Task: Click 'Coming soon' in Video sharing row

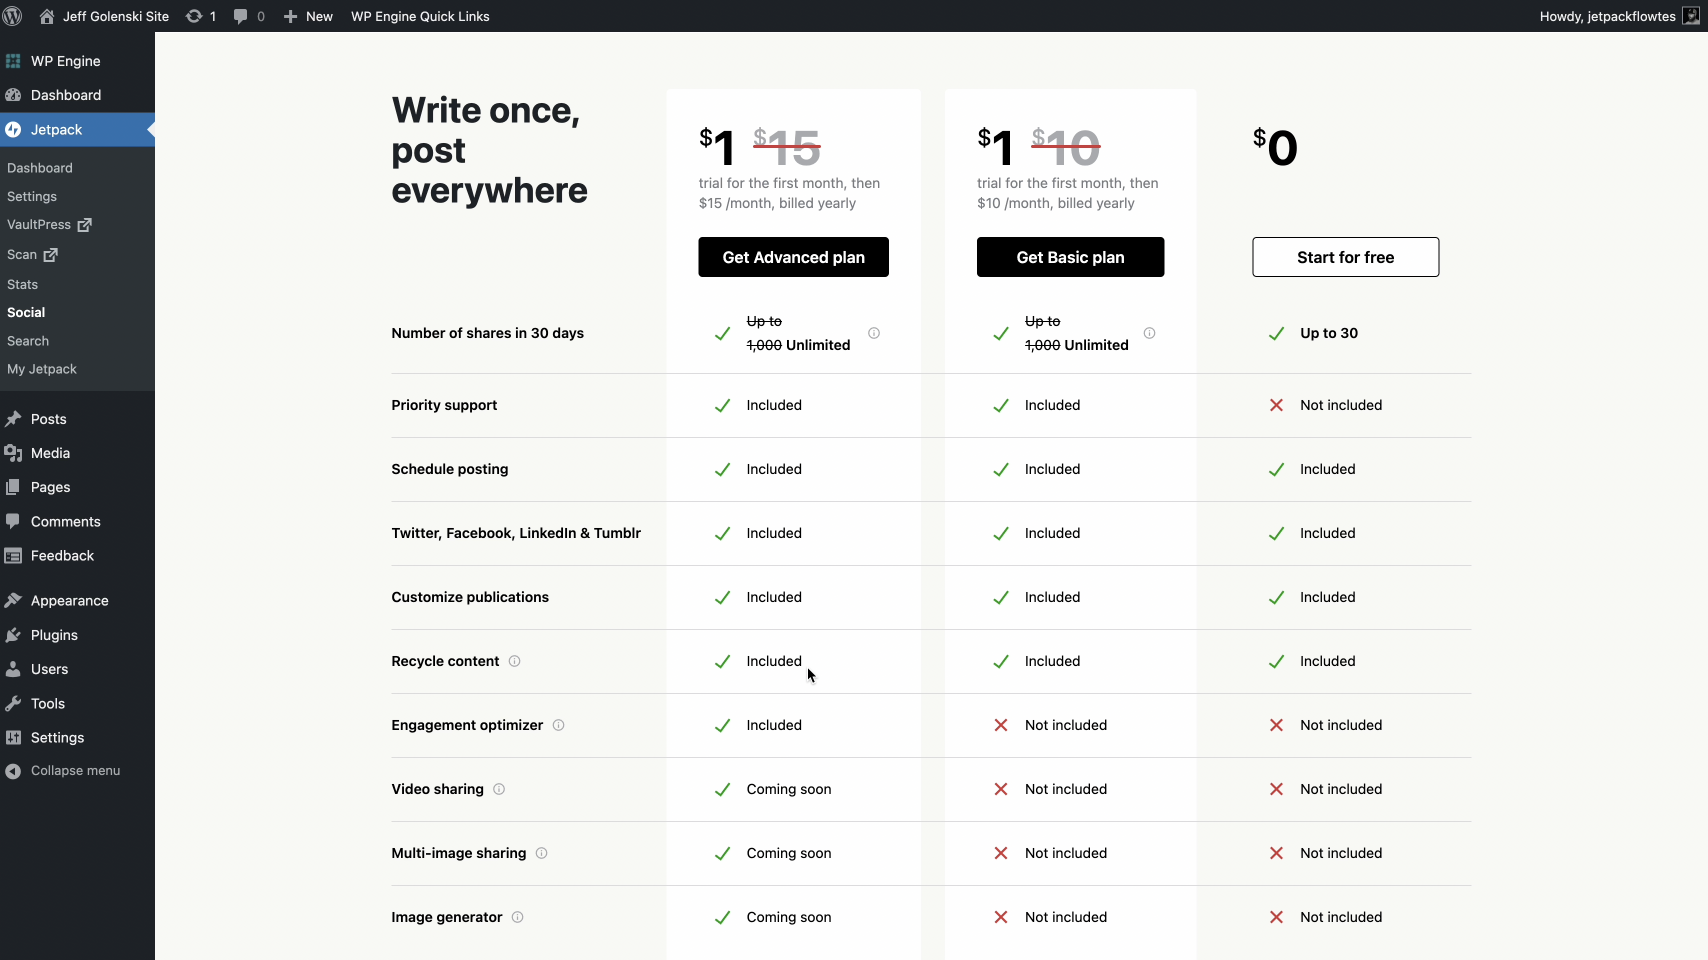Action: click(789, 789)
